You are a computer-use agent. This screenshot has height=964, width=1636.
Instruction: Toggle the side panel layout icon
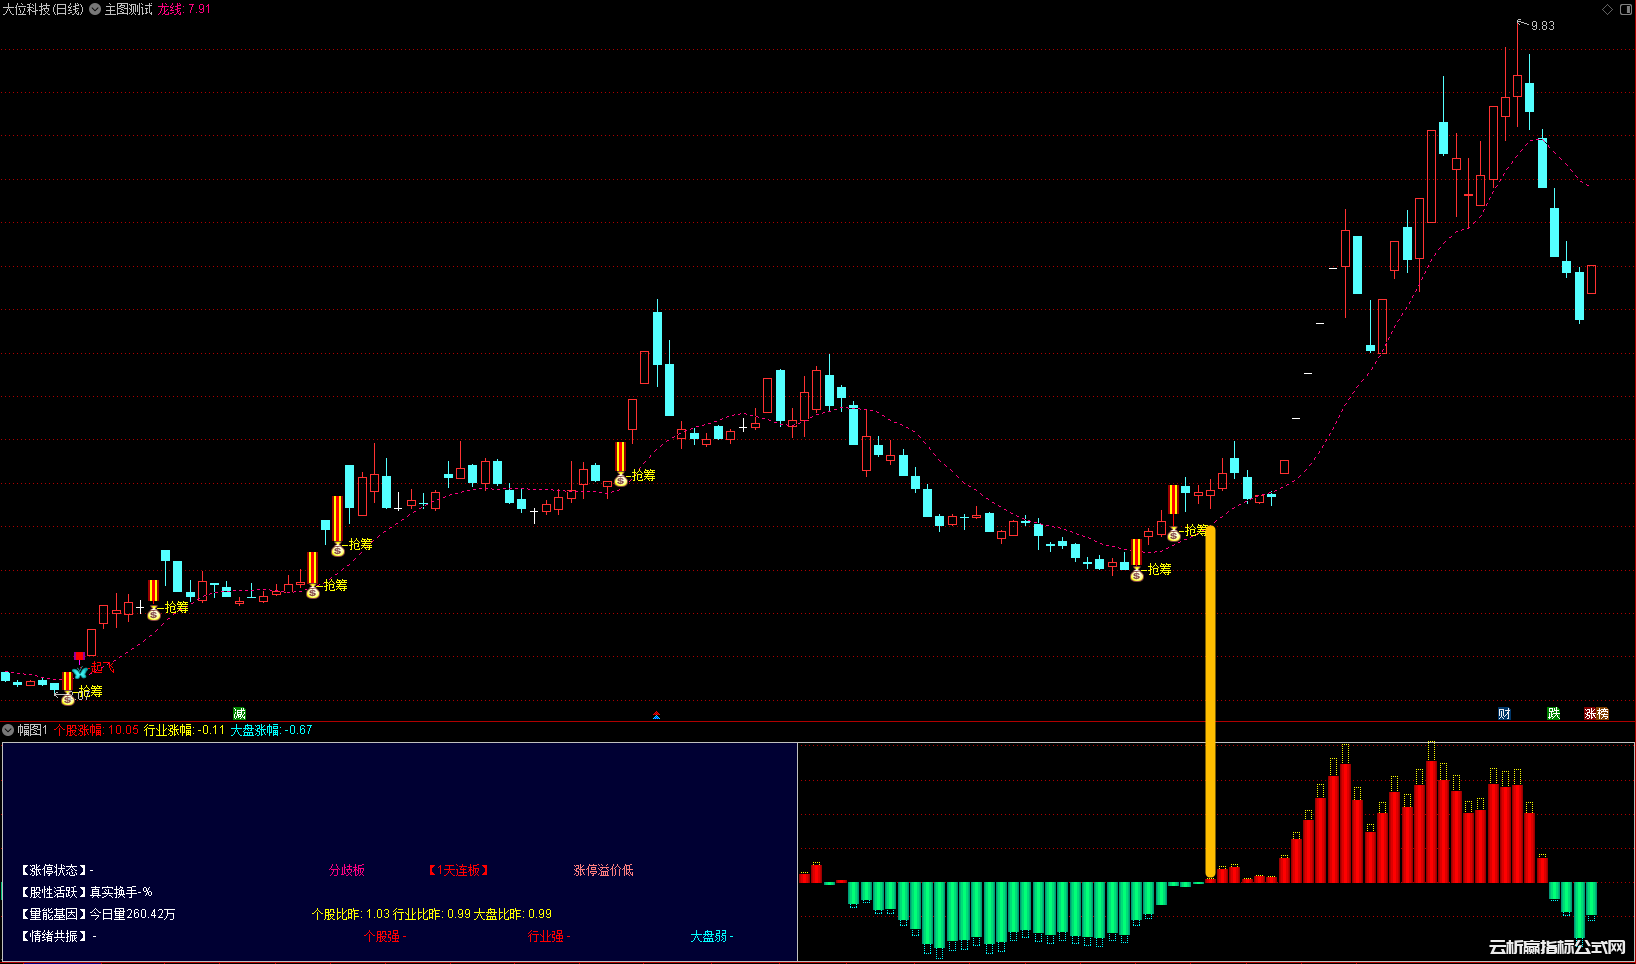coord(1625,9)
